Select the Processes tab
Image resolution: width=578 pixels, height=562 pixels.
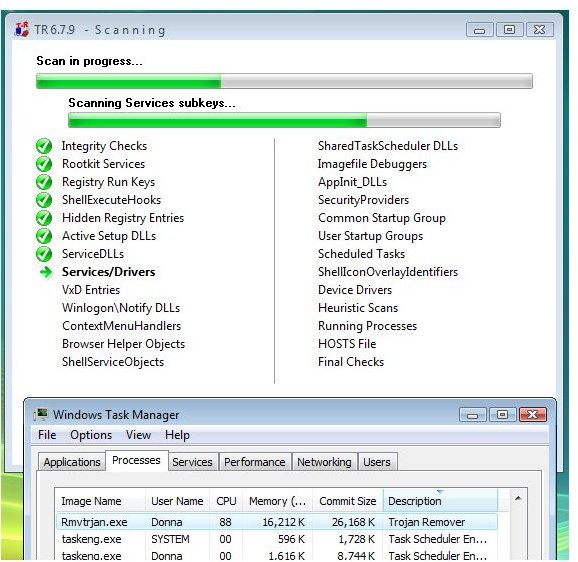(x=136, y=460)
